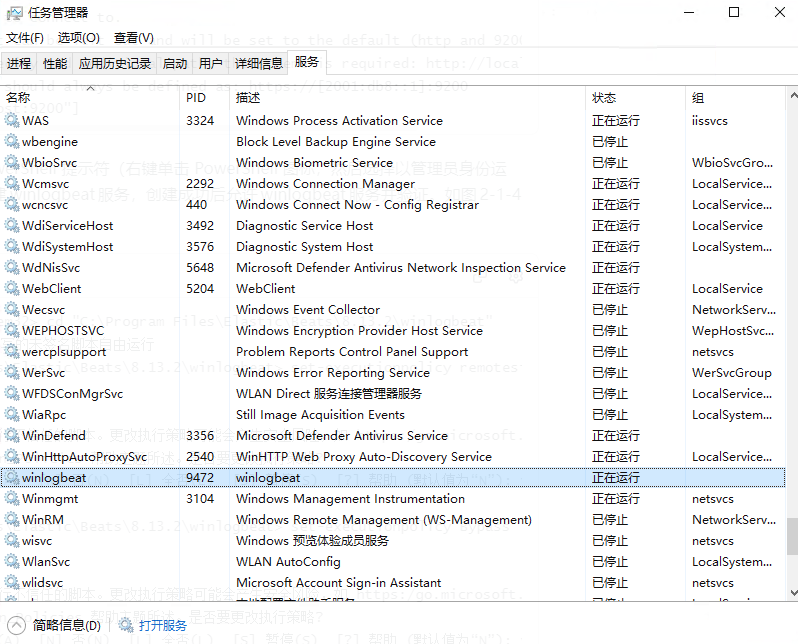This screenshot has width=798, height=644.
Task: Collapse view using the 简略信息 arrow icon
Action: 16,626
